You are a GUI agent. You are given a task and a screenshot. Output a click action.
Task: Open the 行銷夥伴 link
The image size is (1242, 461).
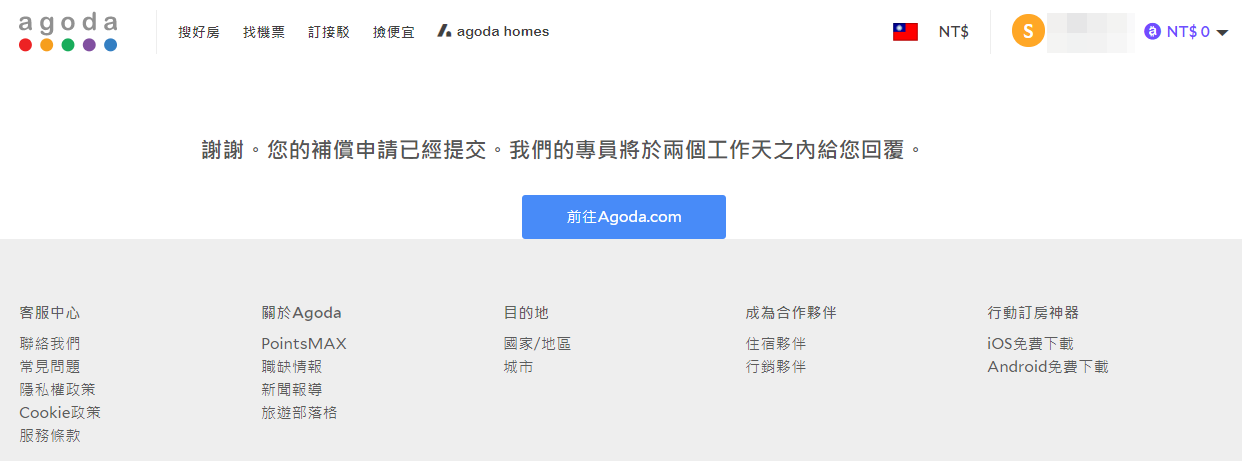pos(776,367)
